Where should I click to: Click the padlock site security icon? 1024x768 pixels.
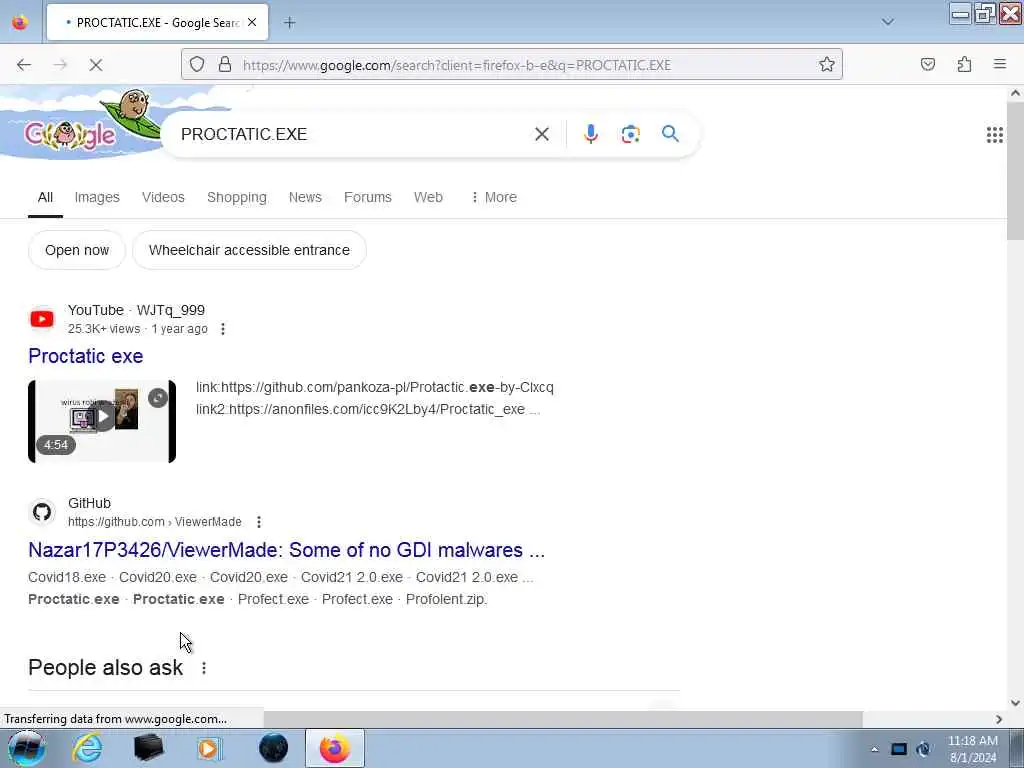point(225,64)
